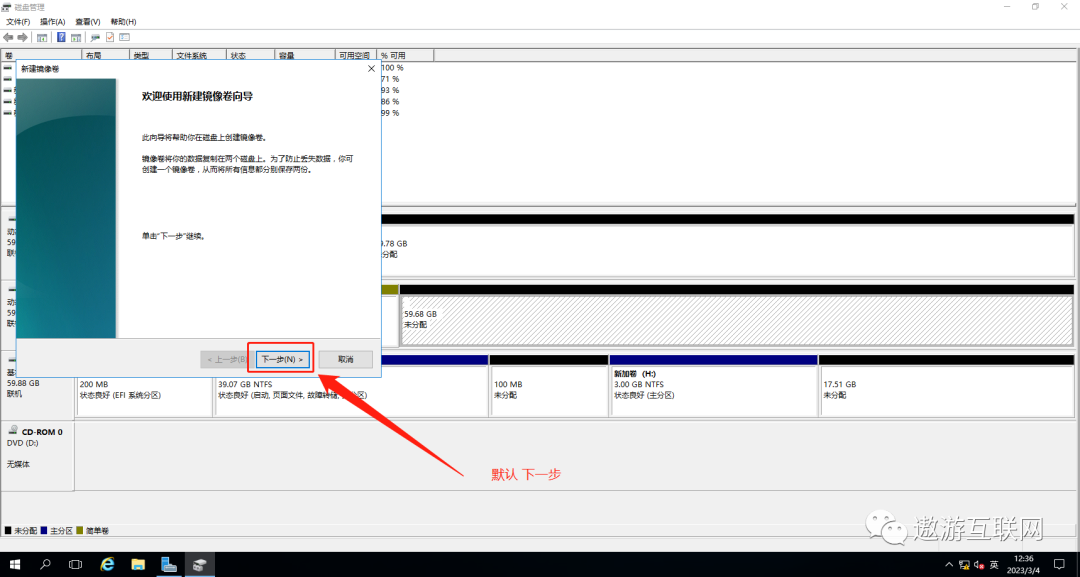Click 取消 to cancel the wizard
Screen dimensions: 1080x577
coord(346,359)
